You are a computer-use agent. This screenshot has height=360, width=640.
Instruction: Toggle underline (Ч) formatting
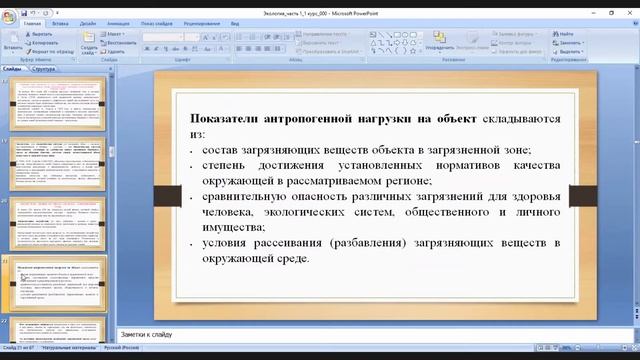pyautogui.click(x=166, y=49)
